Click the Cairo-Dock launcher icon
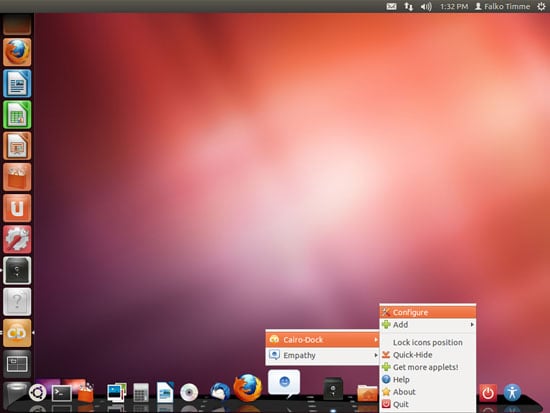550x413 pixels. point(17,333)
